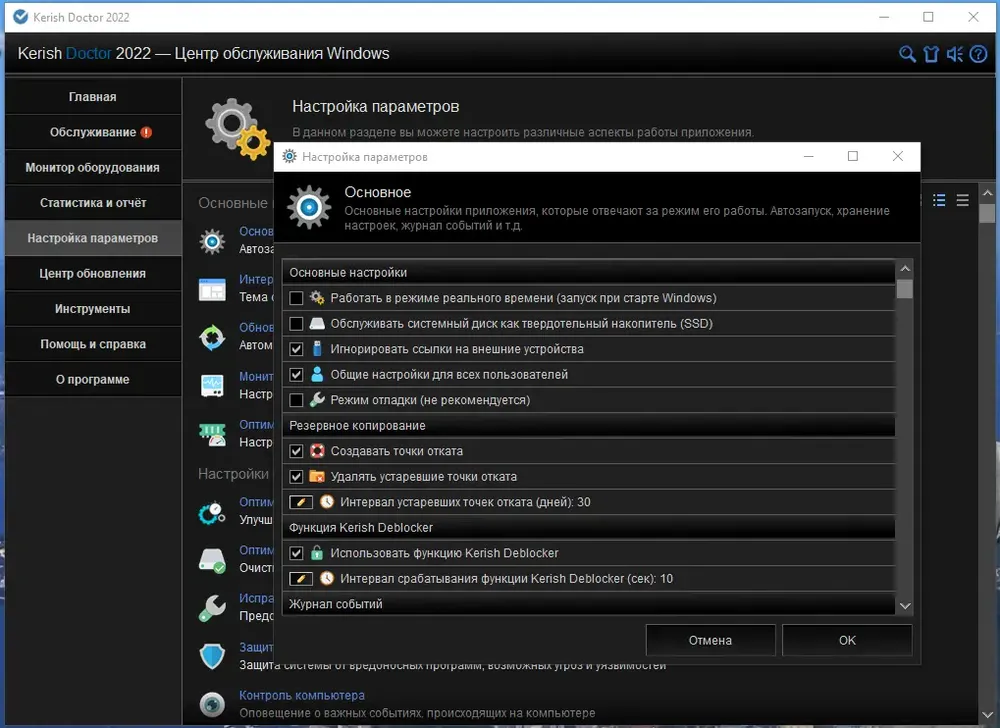The width and height of the screenshot is (1000, 728).
Task: Click the lifebuoy icon beside Создавать точки отката
Action: click(x=317, y=451)
